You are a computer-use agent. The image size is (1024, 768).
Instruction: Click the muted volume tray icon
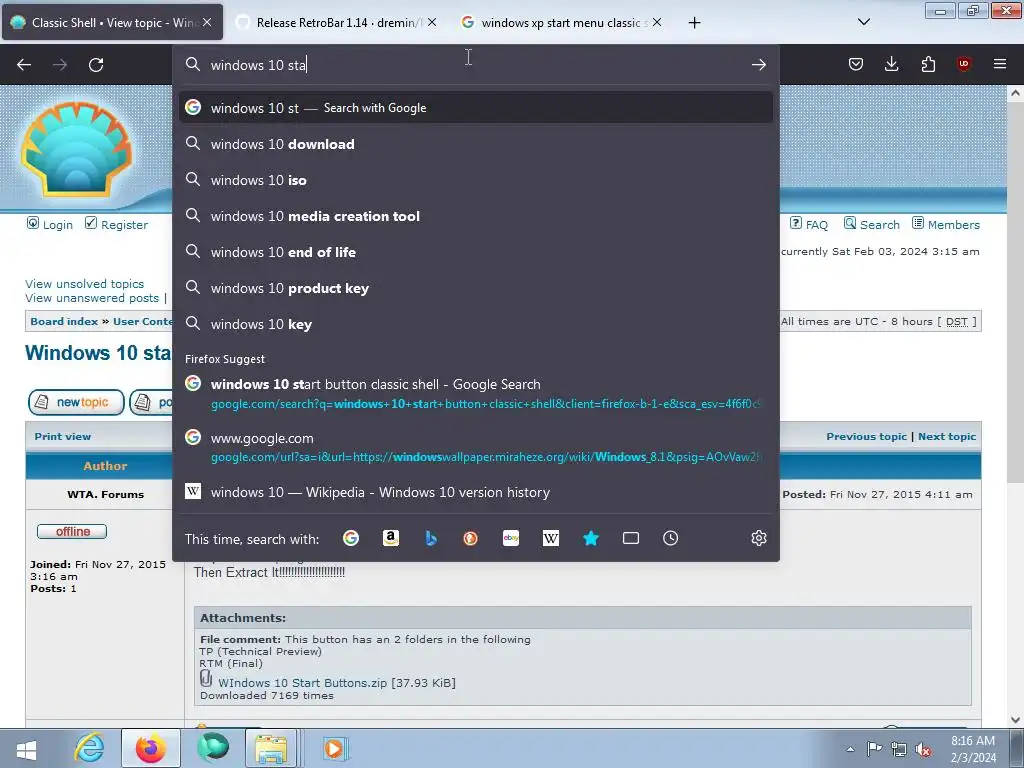tap(923, 749)
